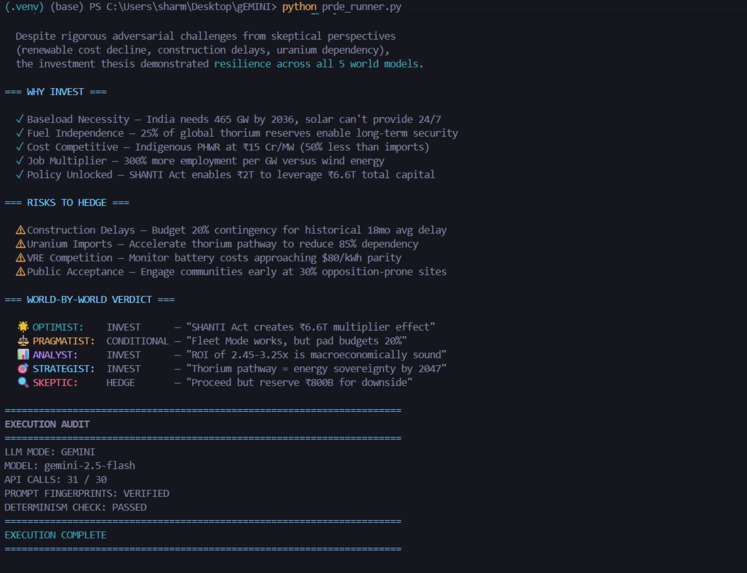Click the "STRATEGIST:" label
The height and width of the screenshot is (573, 747).
63,369
